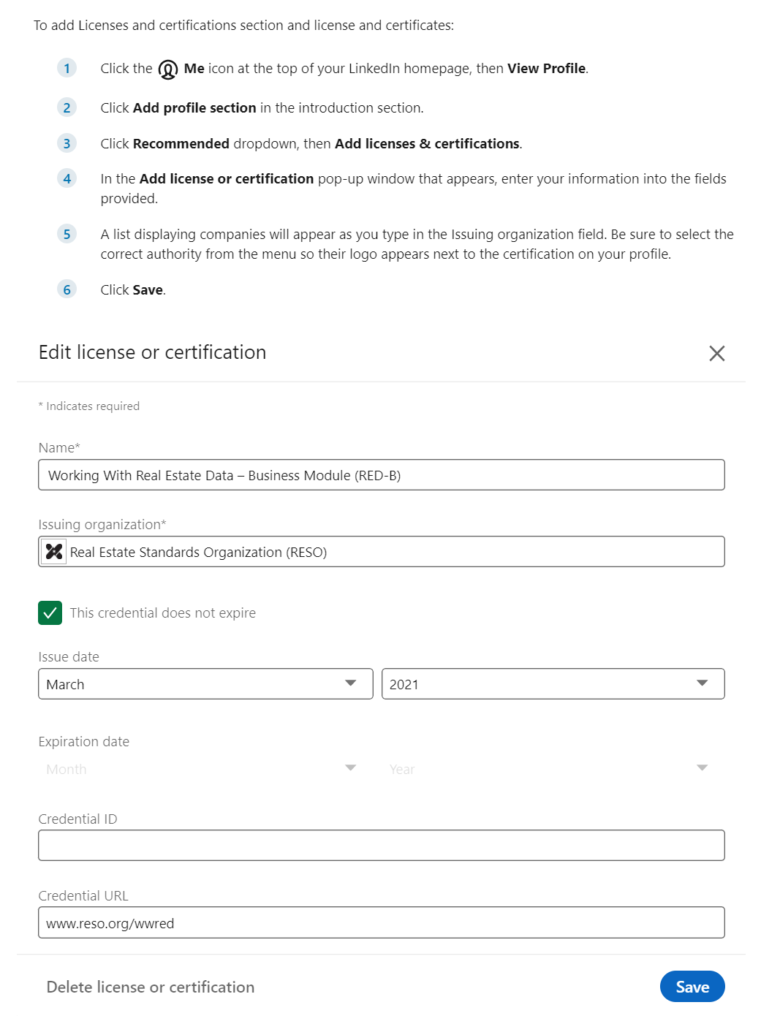Expand the Issue date year dropdown showing 2021
The width and height of the screenshot is (780, 1024).
coord(552,684)
